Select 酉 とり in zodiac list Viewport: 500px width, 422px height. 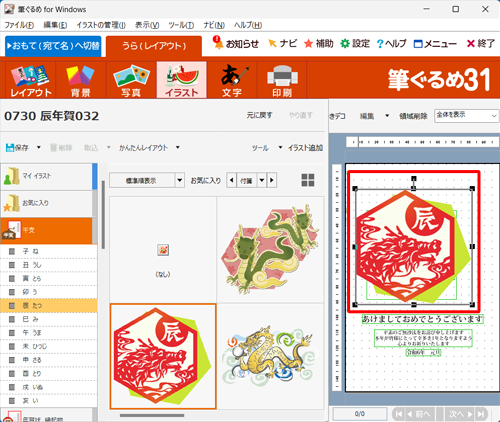pyautogui.click(x=49, y=373)
